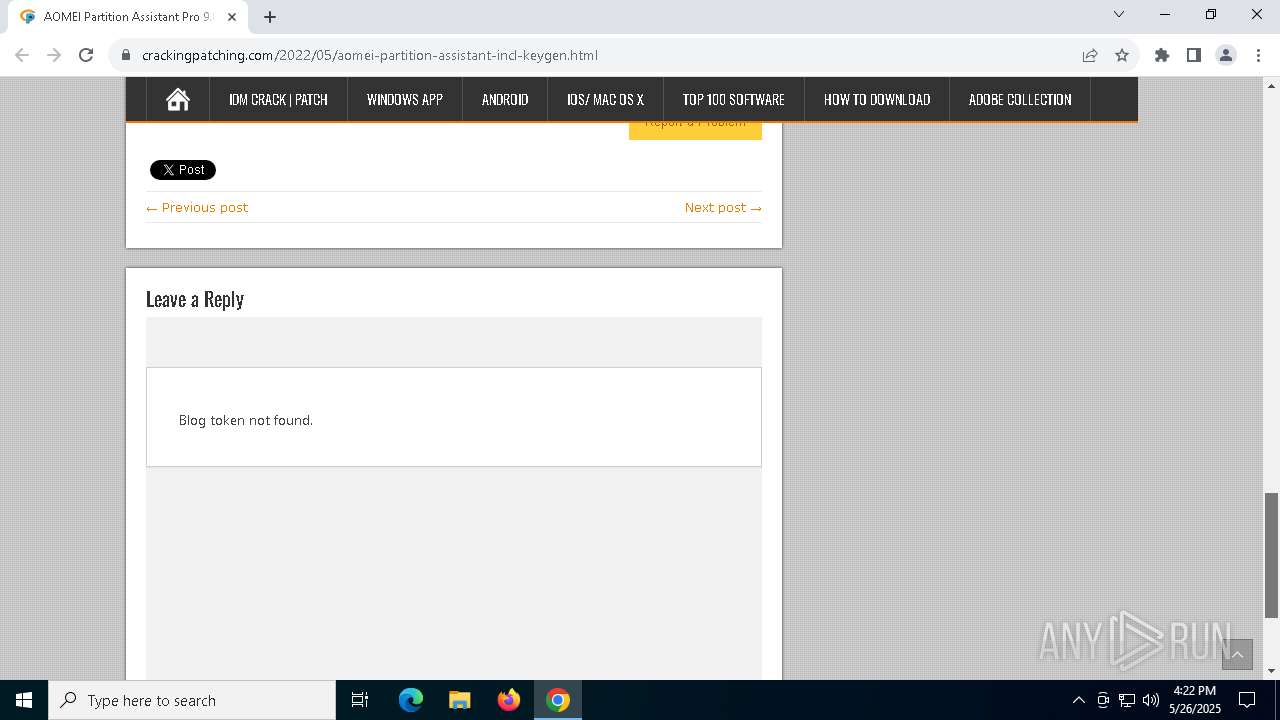This screenshot has height=720, width=1280.
Task: Go to the Next post link
Action: [723, 207]
